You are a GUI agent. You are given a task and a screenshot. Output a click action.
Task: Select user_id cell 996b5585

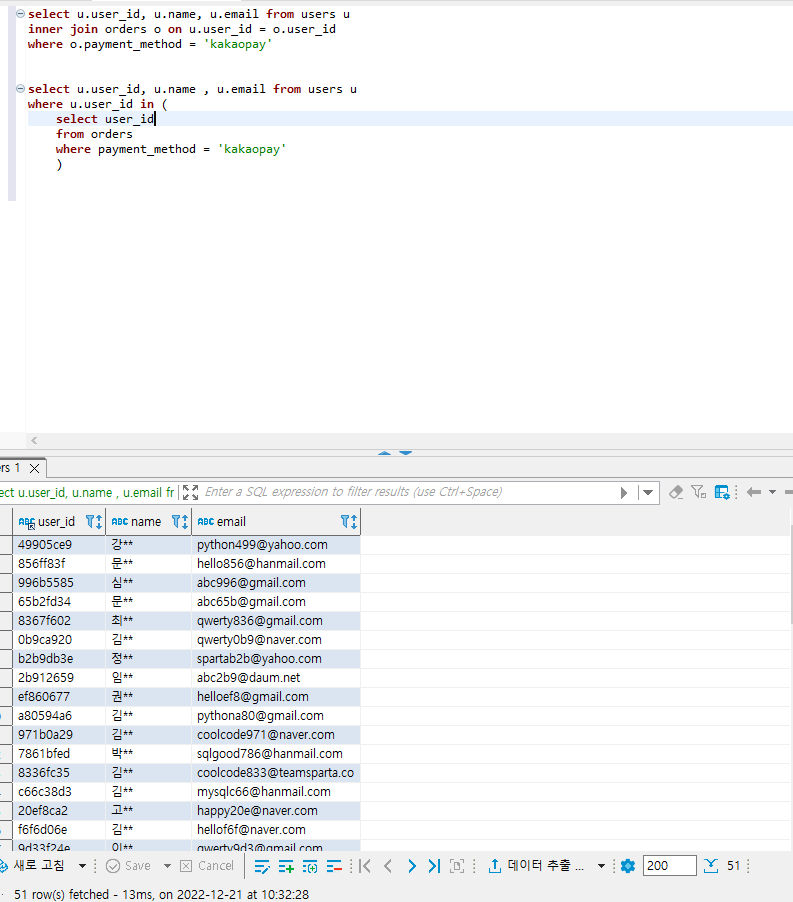click(59, 583)
